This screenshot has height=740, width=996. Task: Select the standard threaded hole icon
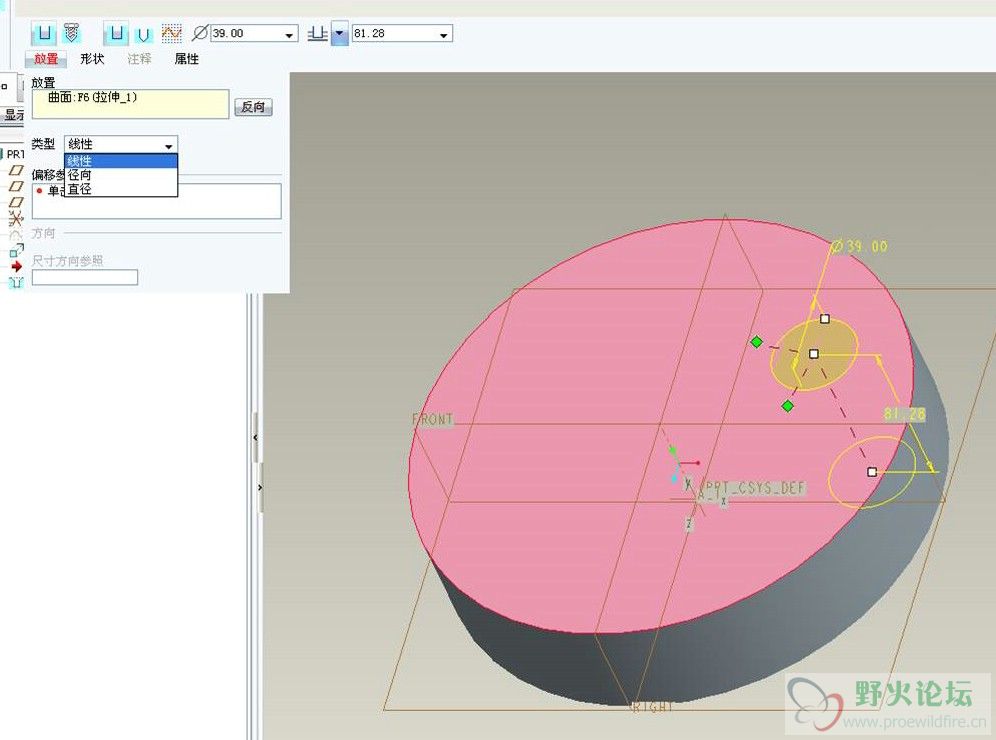71,33
